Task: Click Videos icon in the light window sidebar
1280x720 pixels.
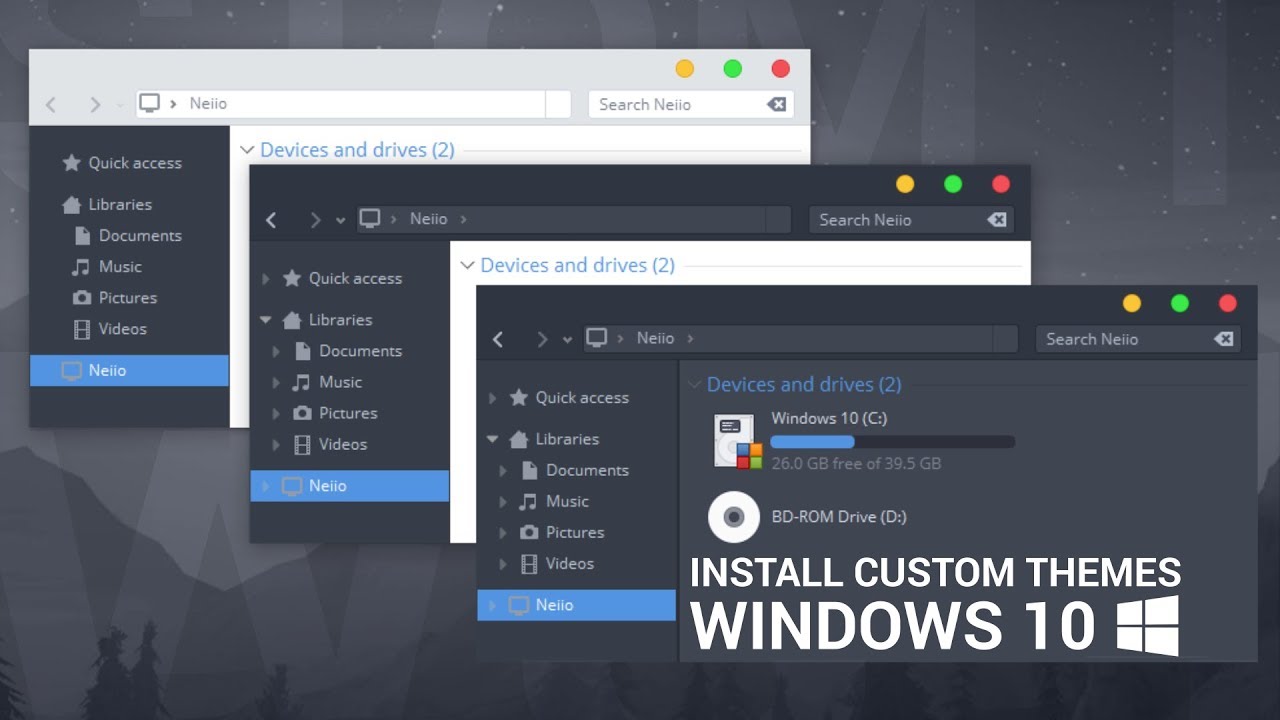Action: click(x=82, y=329)
